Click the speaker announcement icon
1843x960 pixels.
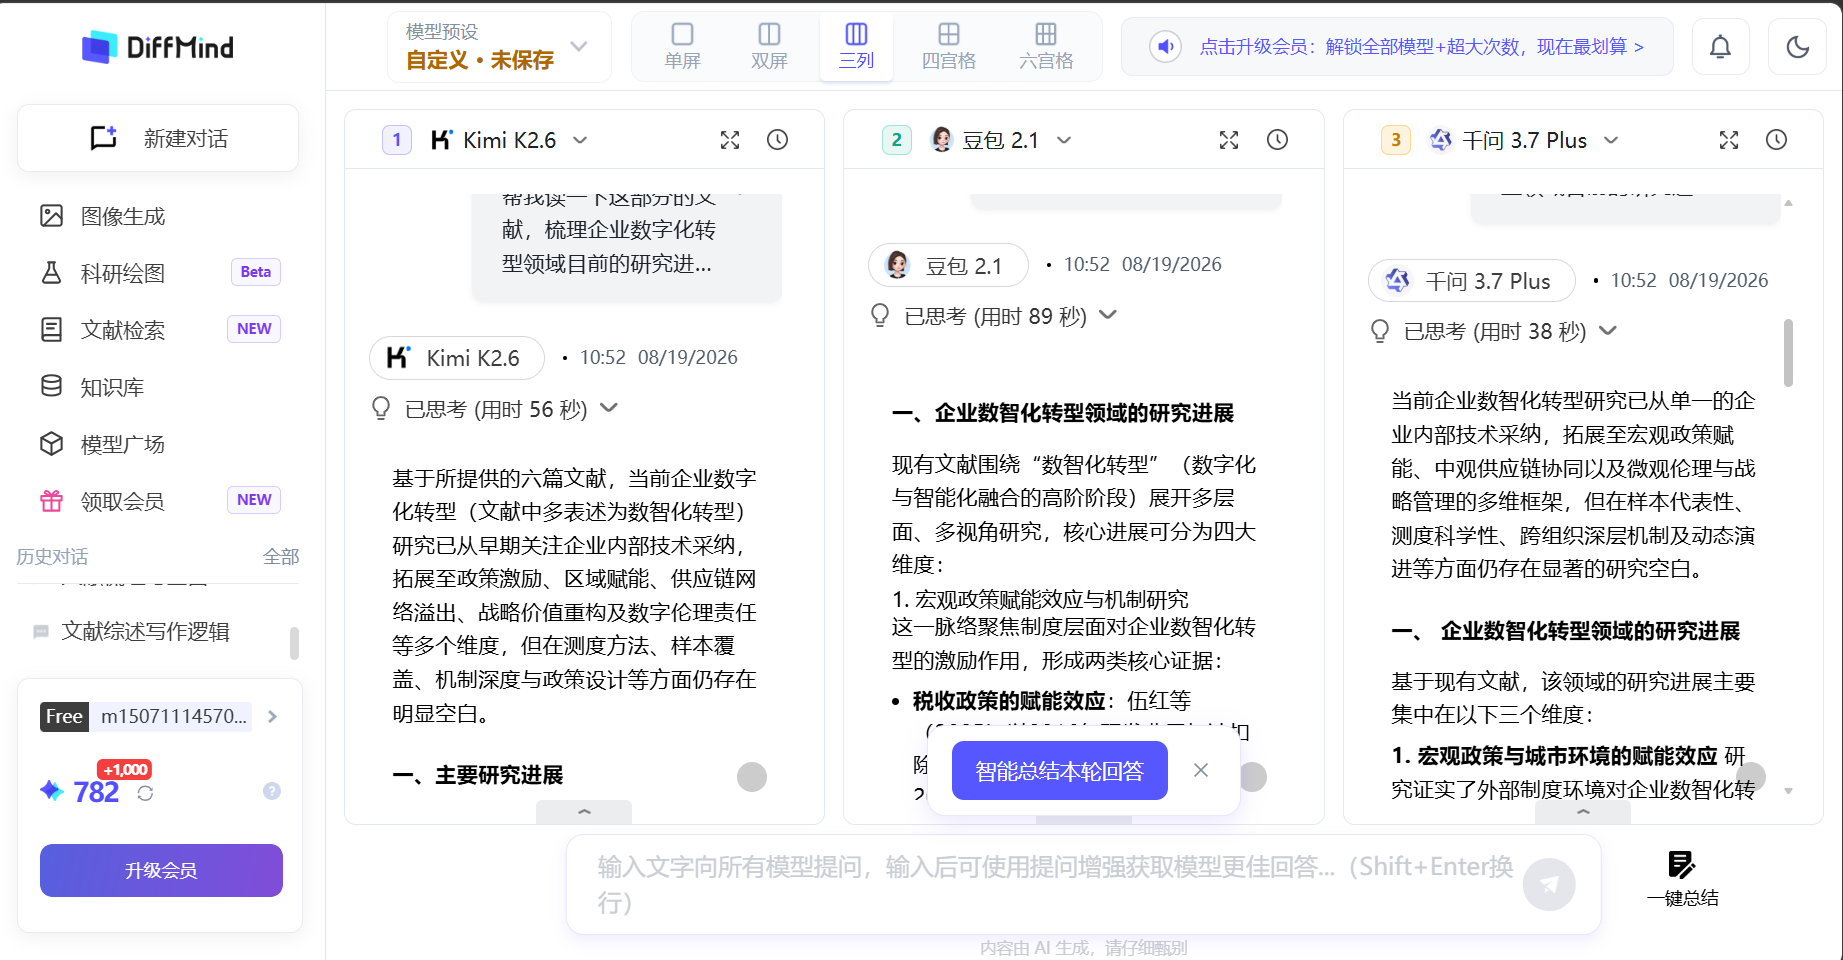1165,46
